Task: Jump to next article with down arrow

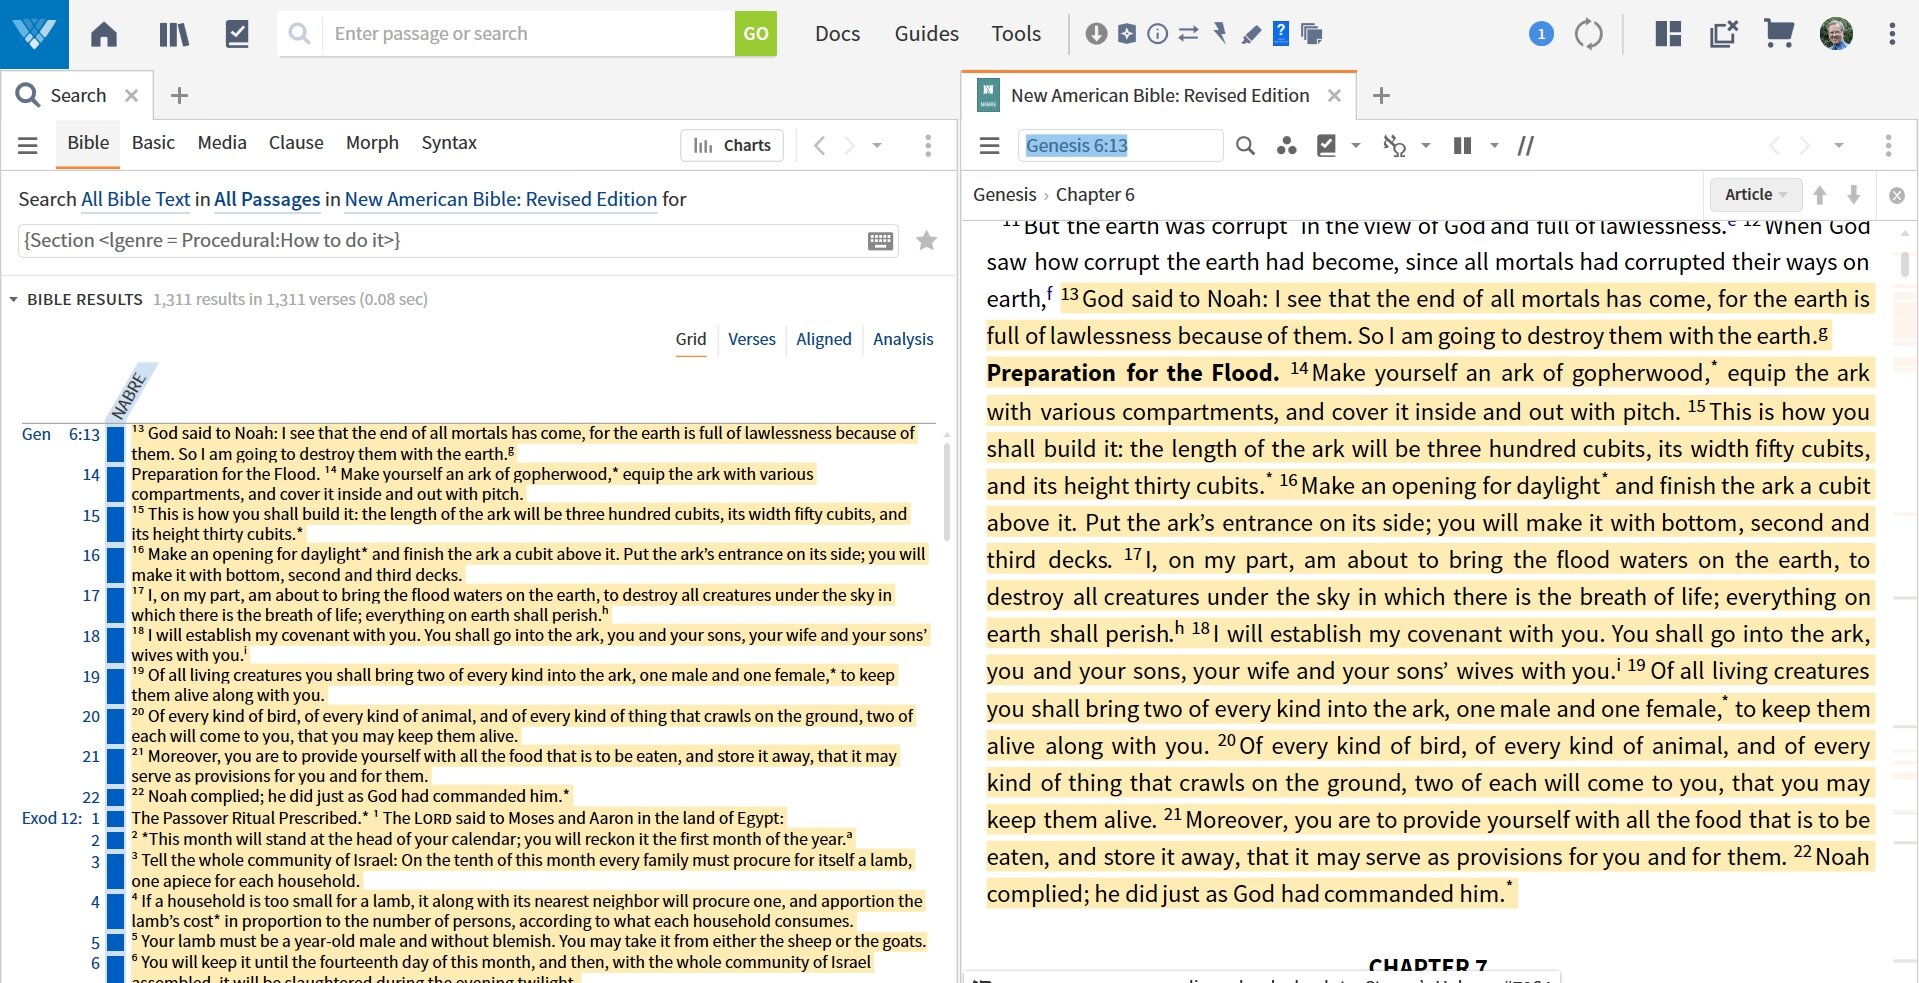Action: (1853, 195)
